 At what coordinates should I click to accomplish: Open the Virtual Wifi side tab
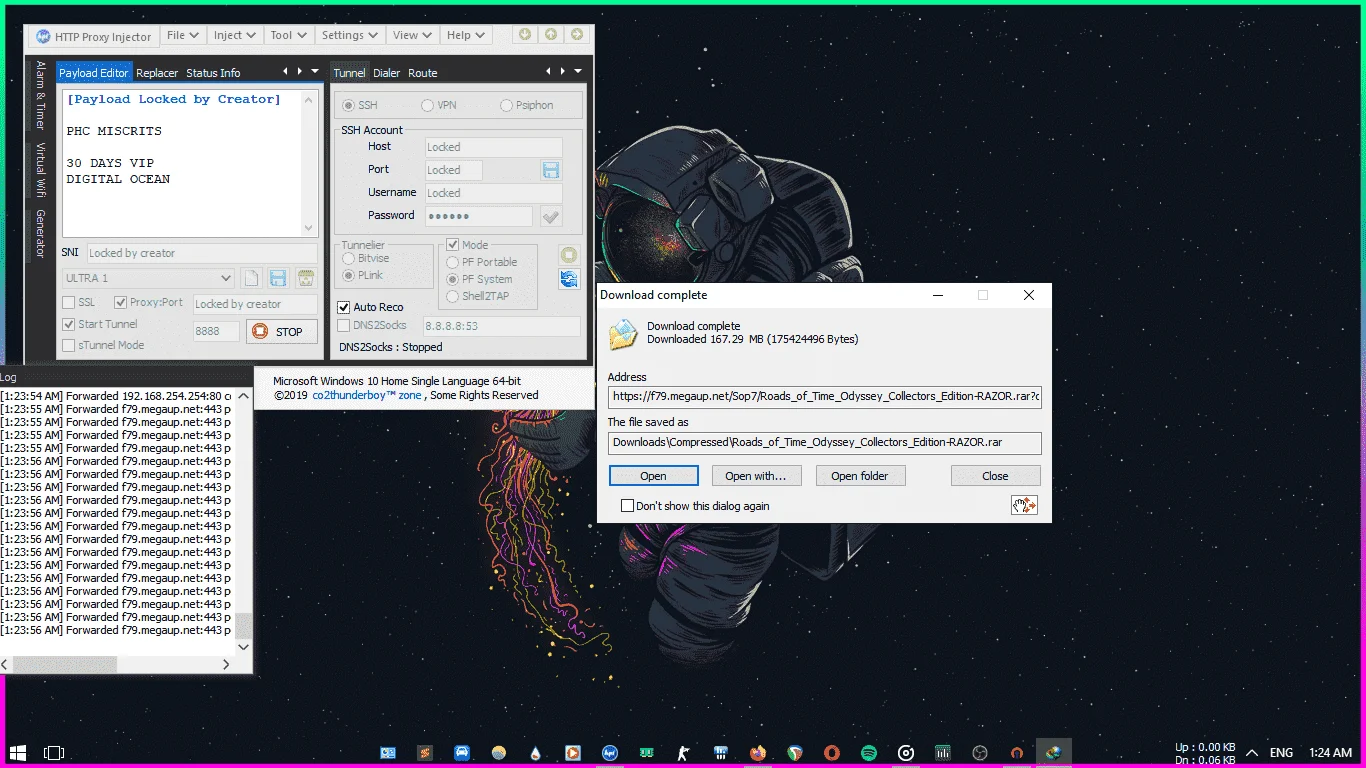point(41,170)
